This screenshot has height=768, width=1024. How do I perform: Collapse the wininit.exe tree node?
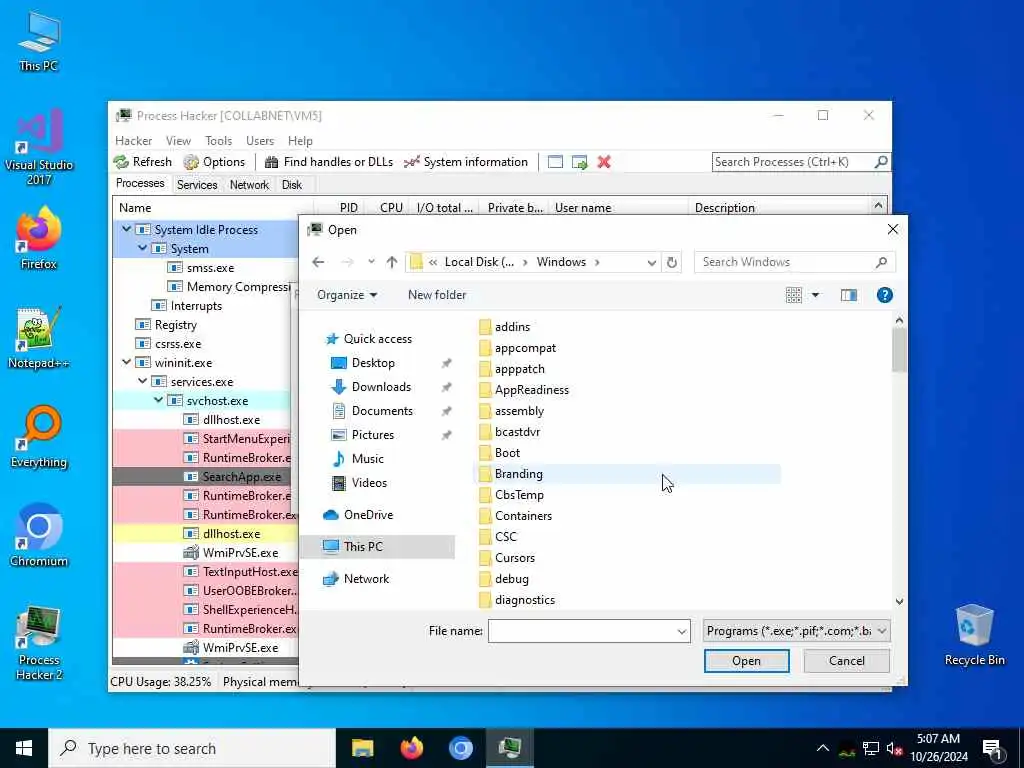pos(127,362)
